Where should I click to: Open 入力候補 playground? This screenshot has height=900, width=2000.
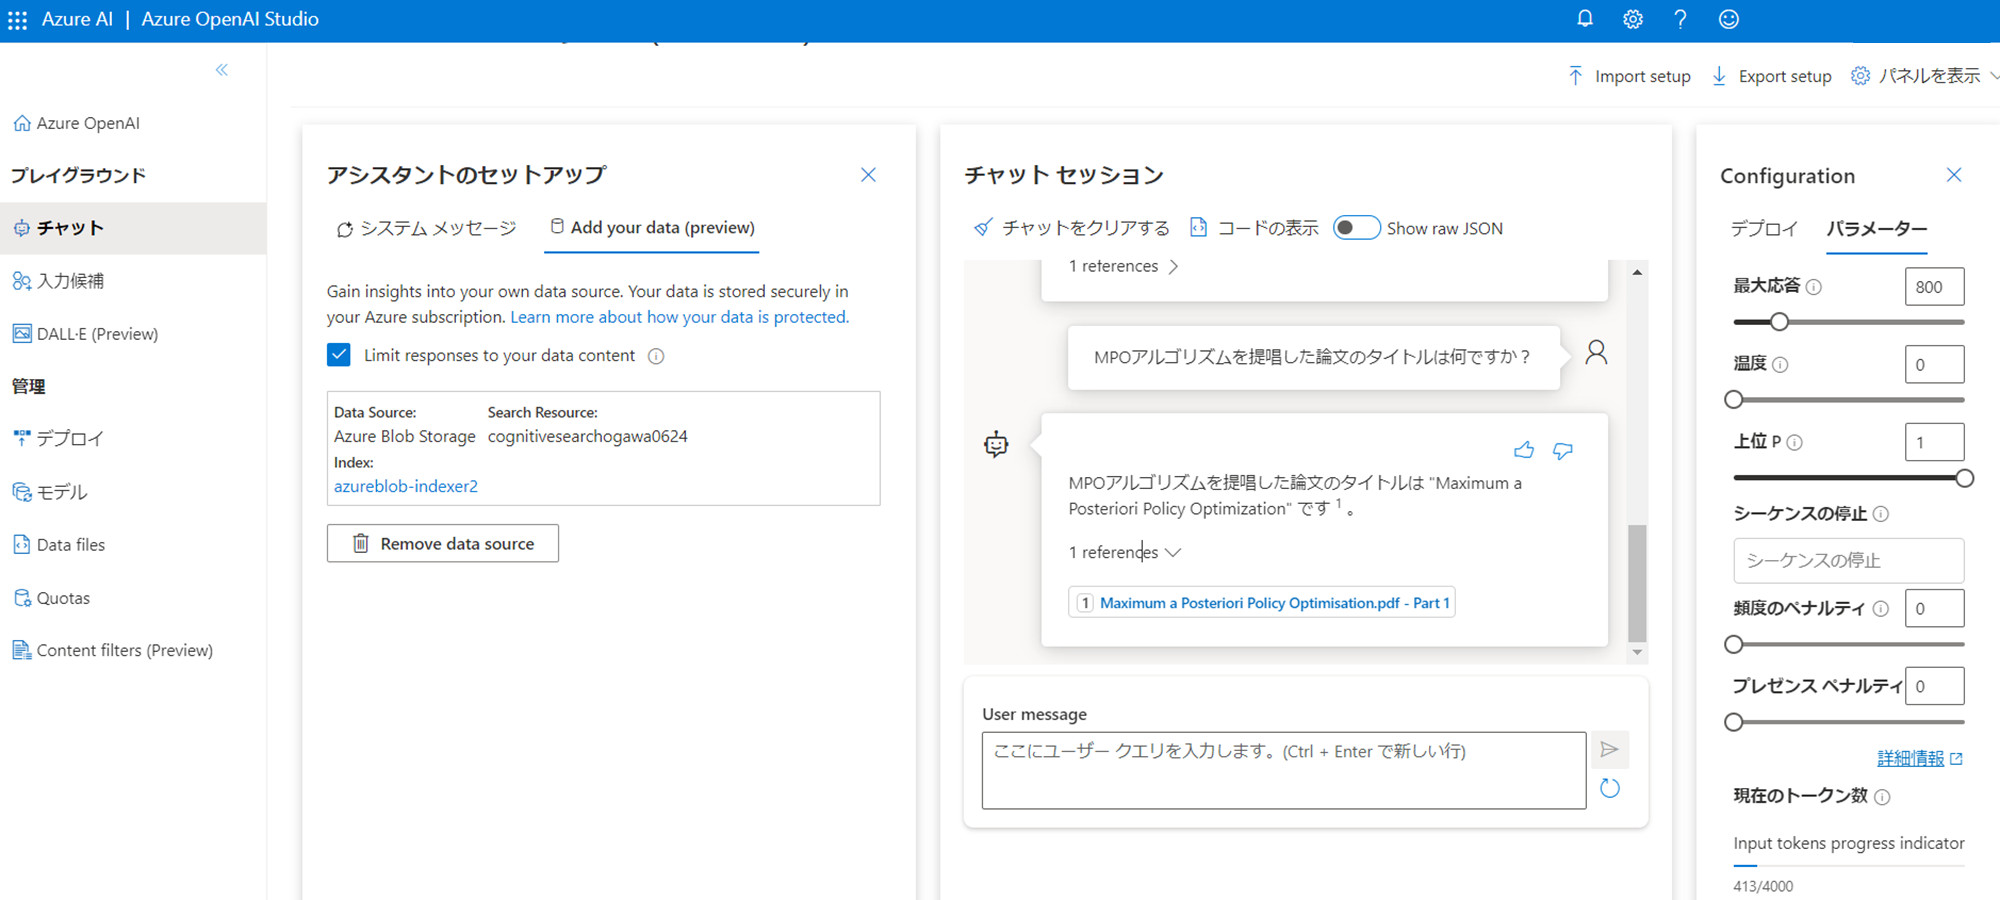pyautogui.click(x=59, y=281)
